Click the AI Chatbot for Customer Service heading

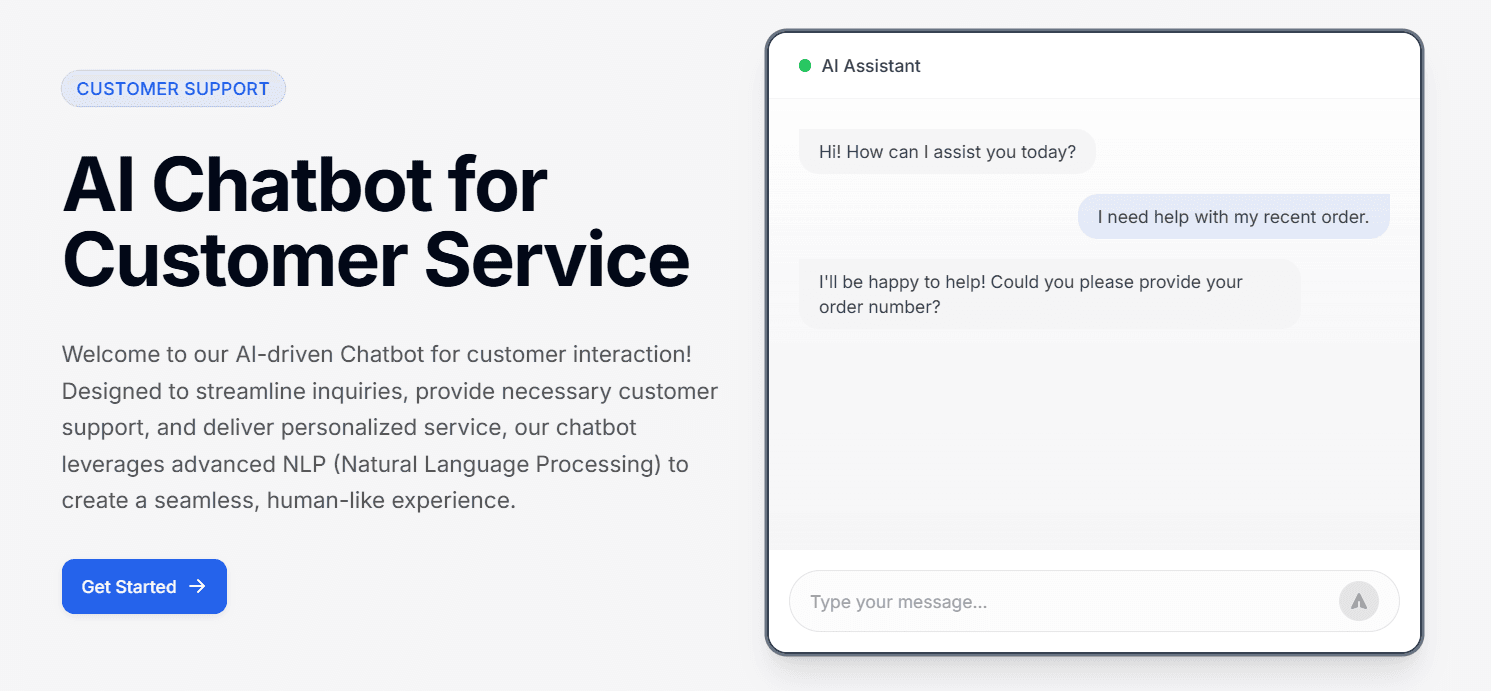[x=376, y=222]
